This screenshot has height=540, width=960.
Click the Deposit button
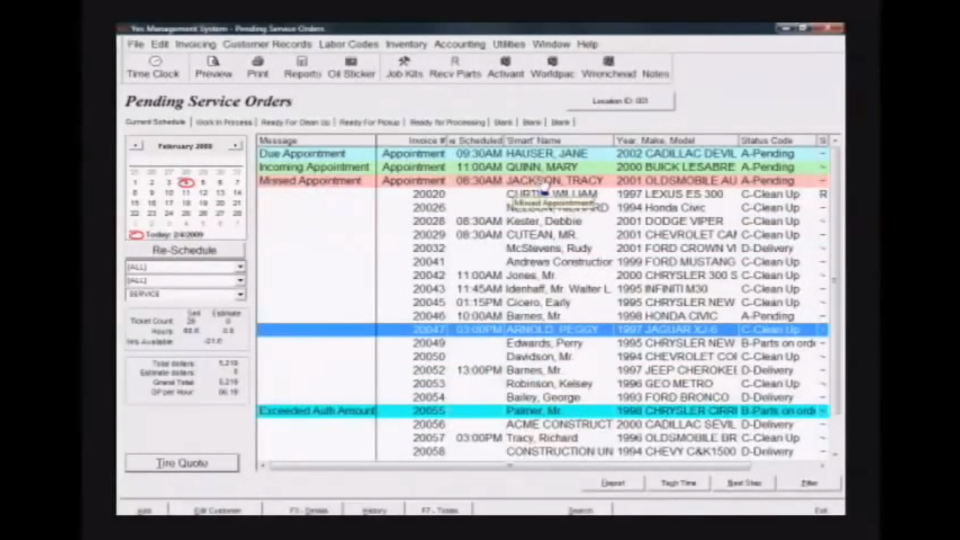pyautogui.click(x=613, y=483)
